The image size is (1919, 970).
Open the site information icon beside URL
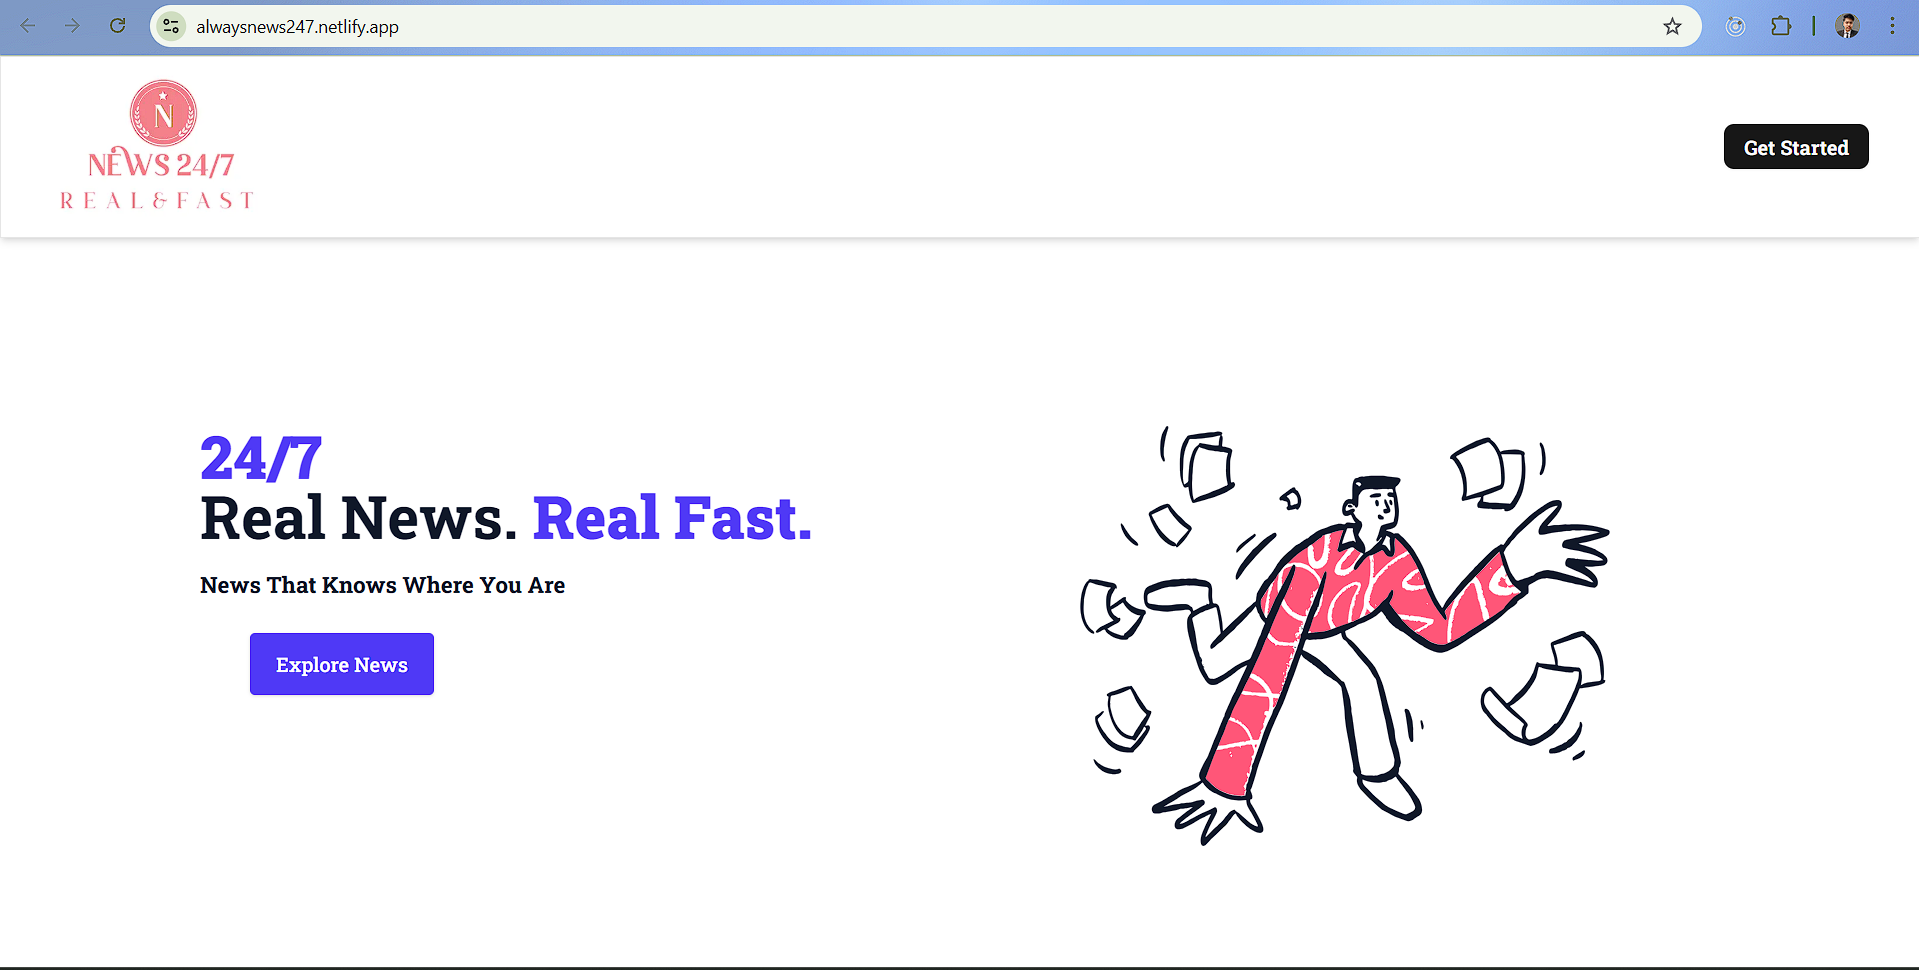171,26
